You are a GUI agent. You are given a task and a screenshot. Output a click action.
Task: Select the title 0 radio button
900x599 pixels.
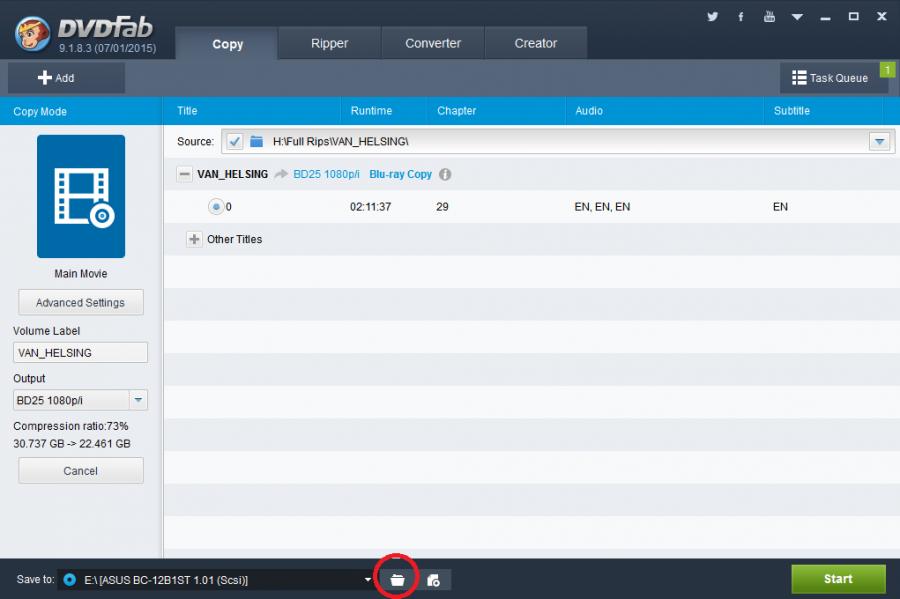pos(216,207)
